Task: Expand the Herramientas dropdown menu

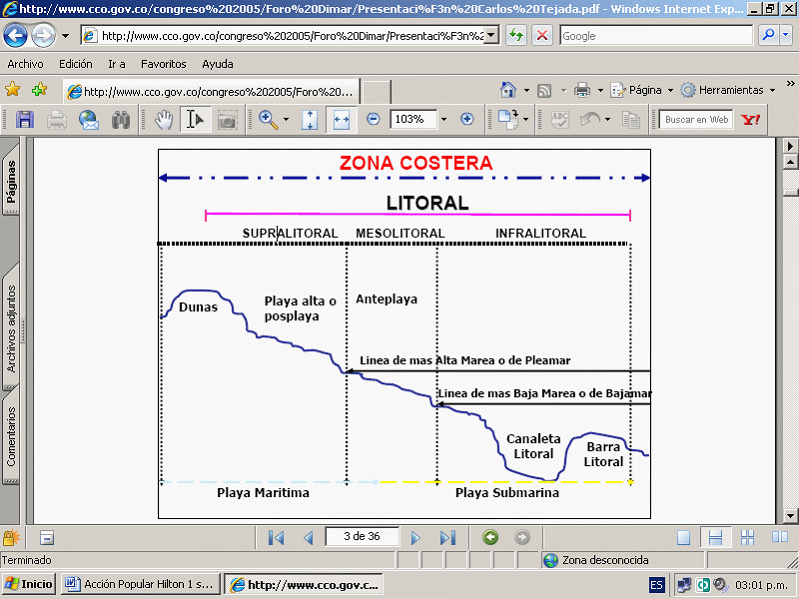Action: click(727, 90)
